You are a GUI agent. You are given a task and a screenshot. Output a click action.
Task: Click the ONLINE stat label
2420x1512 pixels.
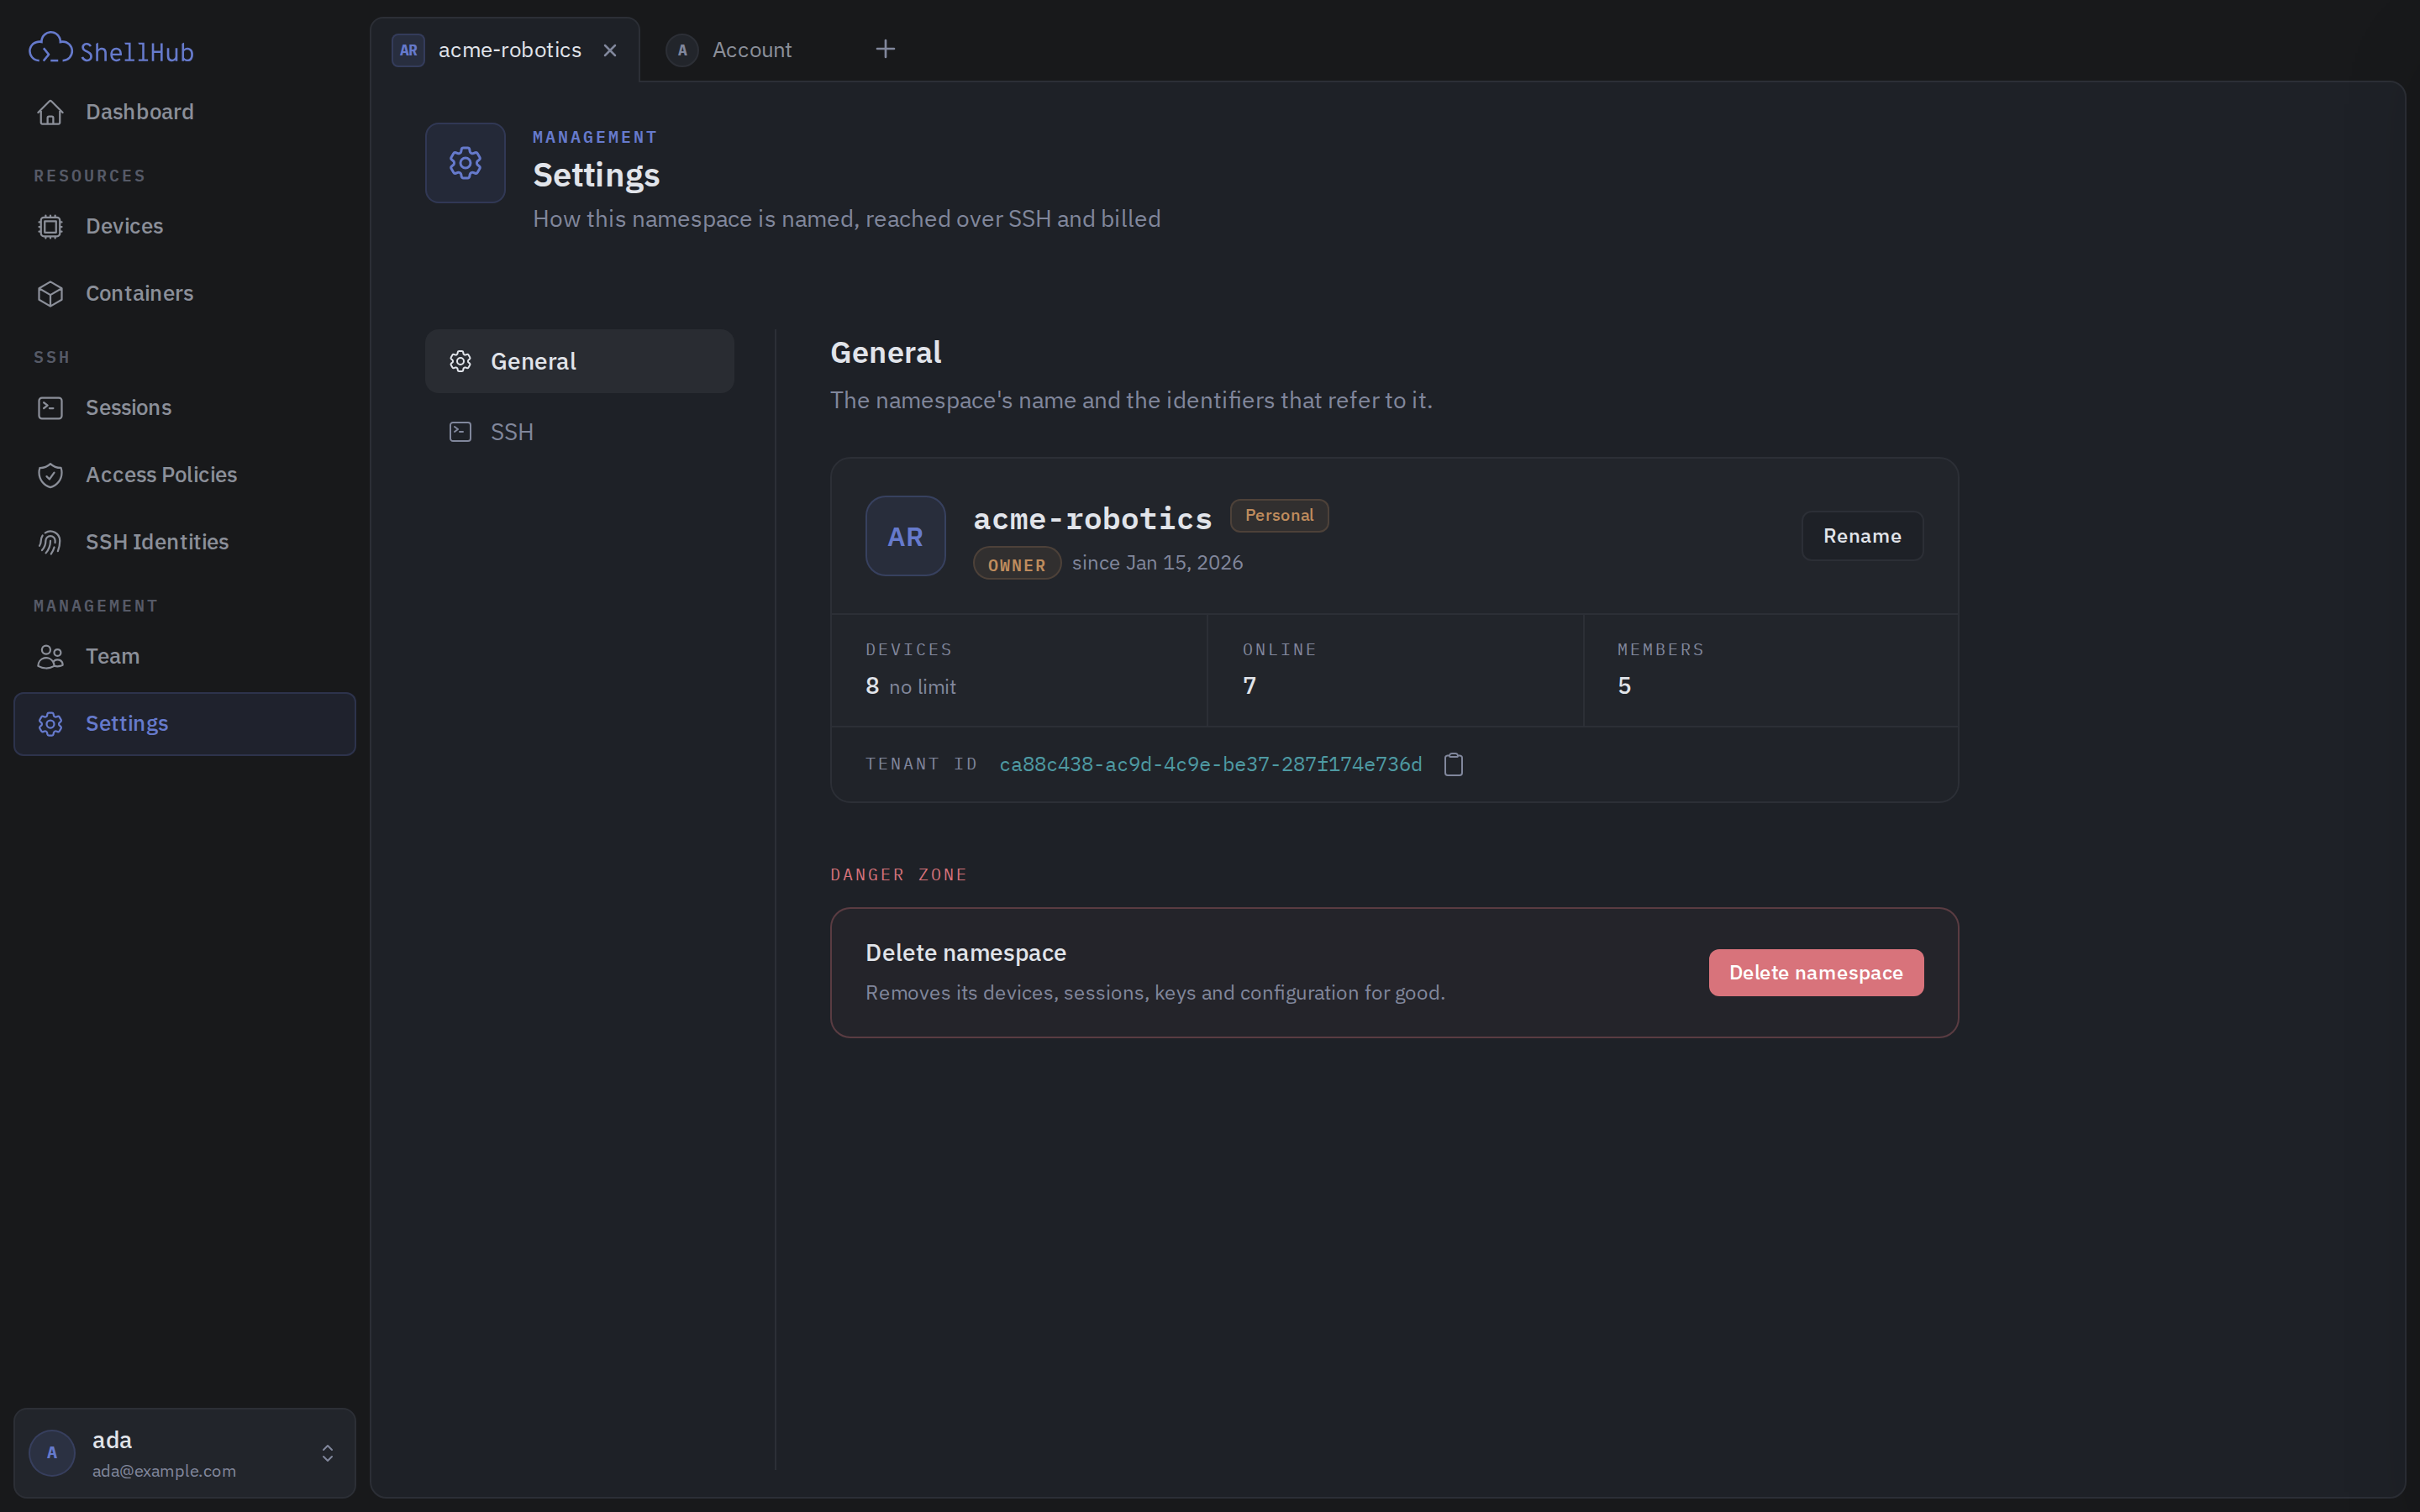pos(1279,650)
